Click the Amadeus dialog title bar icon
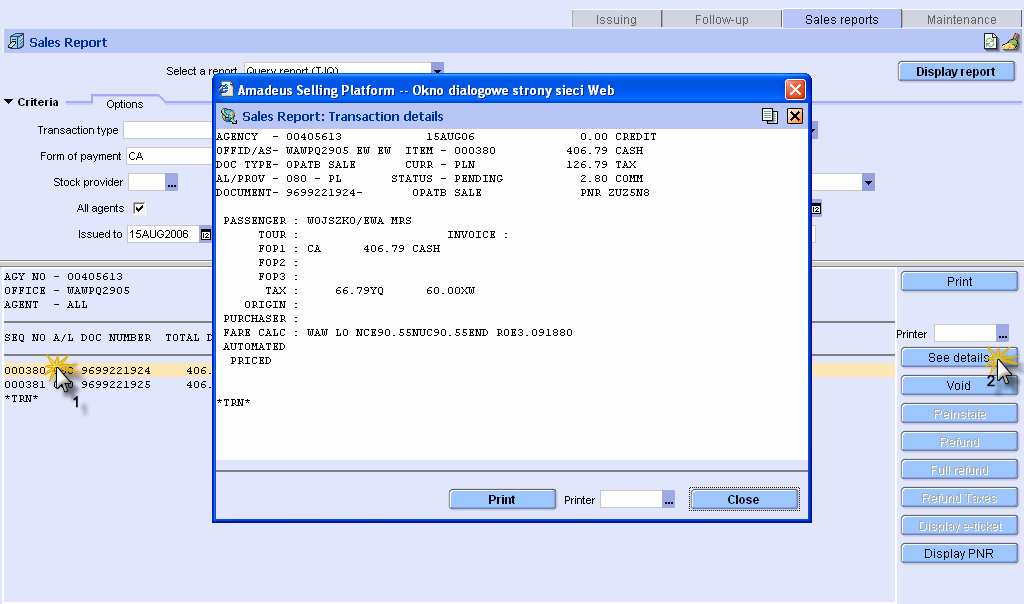Image resolution: width=1024 pixels, height=604 pixels. tap(226, 89)
